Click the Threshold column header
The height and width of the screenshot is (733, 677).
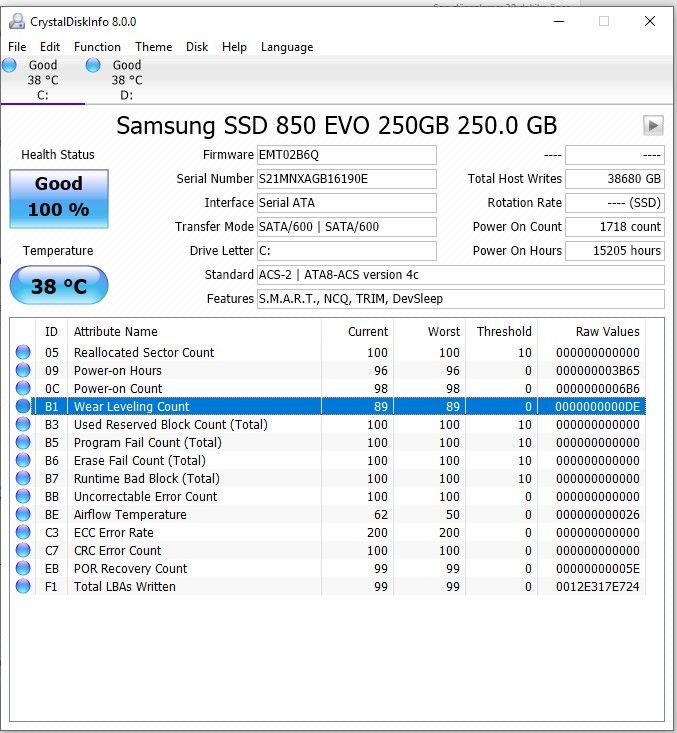coord(502,331)
